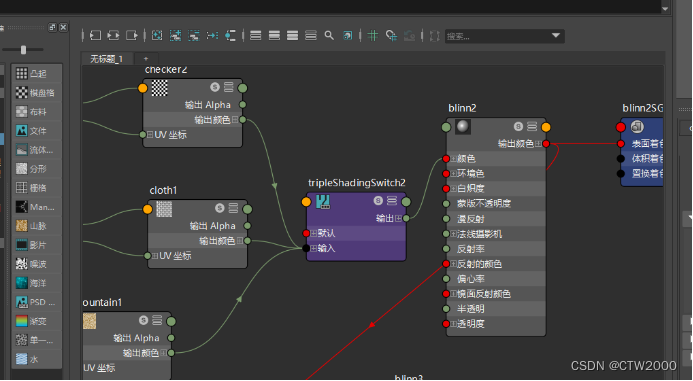
Task: Expand 白炽度 attribute on blinn2
Action: click(x=453, y=189)
